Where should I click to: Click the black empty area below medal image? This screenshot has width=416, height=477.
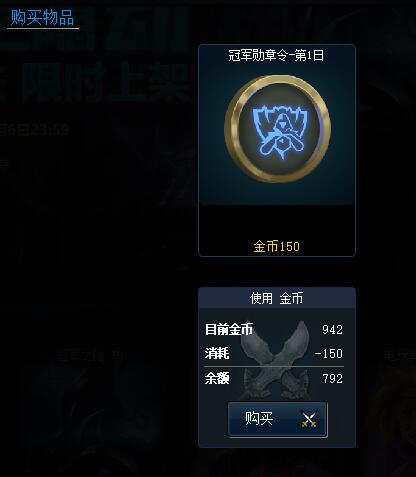pos(277,221)
